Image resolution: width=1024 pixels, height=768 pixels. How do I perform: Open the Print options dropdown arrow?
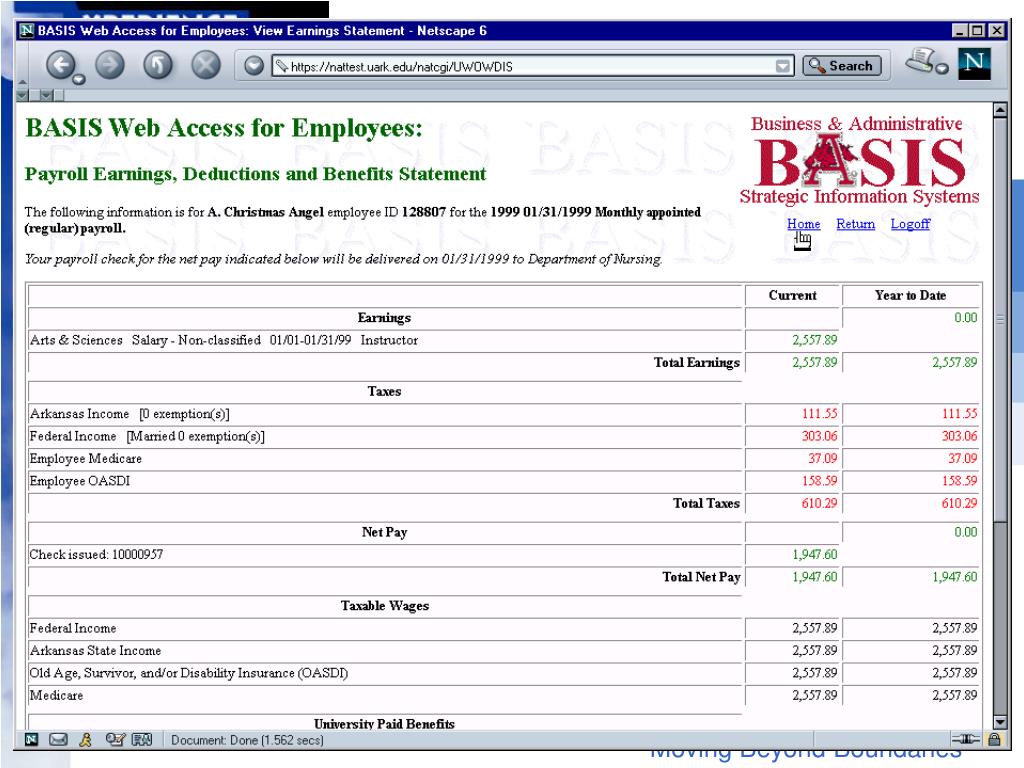click(x=942, y=68)
